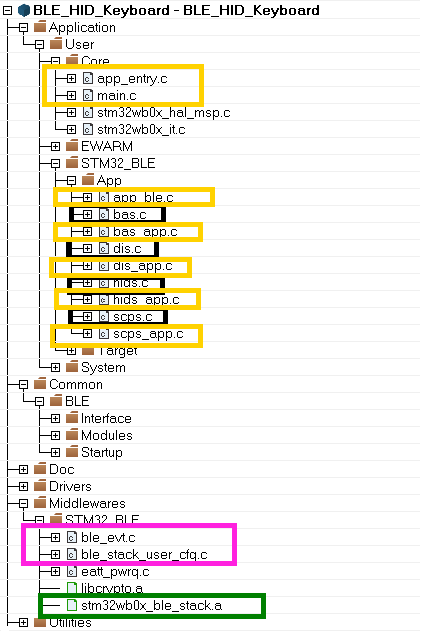Click the Interface folder icon
This screenshot has width=431, height=641.
point(72,418)
